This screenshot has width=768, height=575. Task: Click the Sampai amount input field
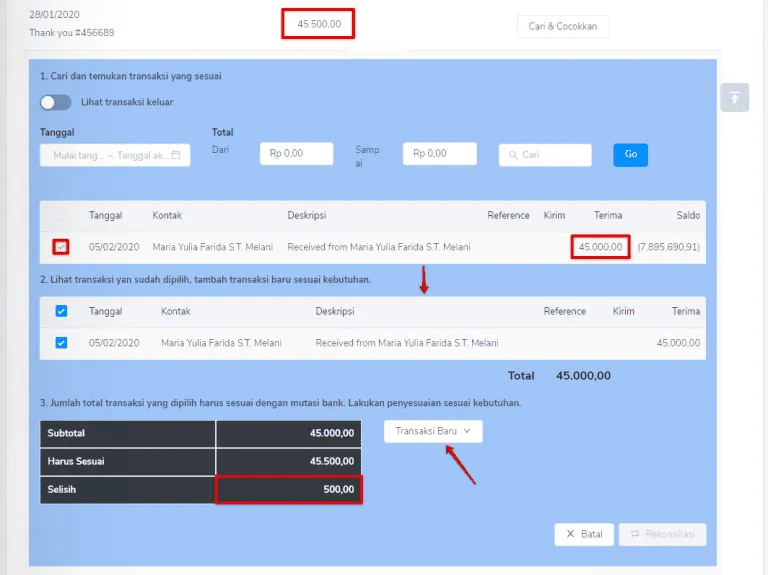point(438,154)
